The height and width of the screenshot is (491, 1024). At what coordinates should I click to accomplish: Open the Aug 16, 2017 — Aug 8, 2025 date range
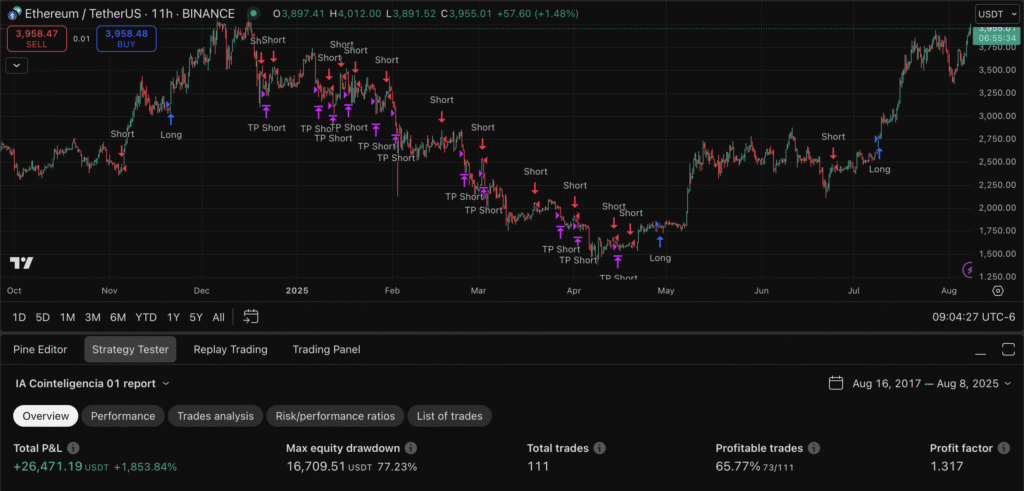coord(922,383)
